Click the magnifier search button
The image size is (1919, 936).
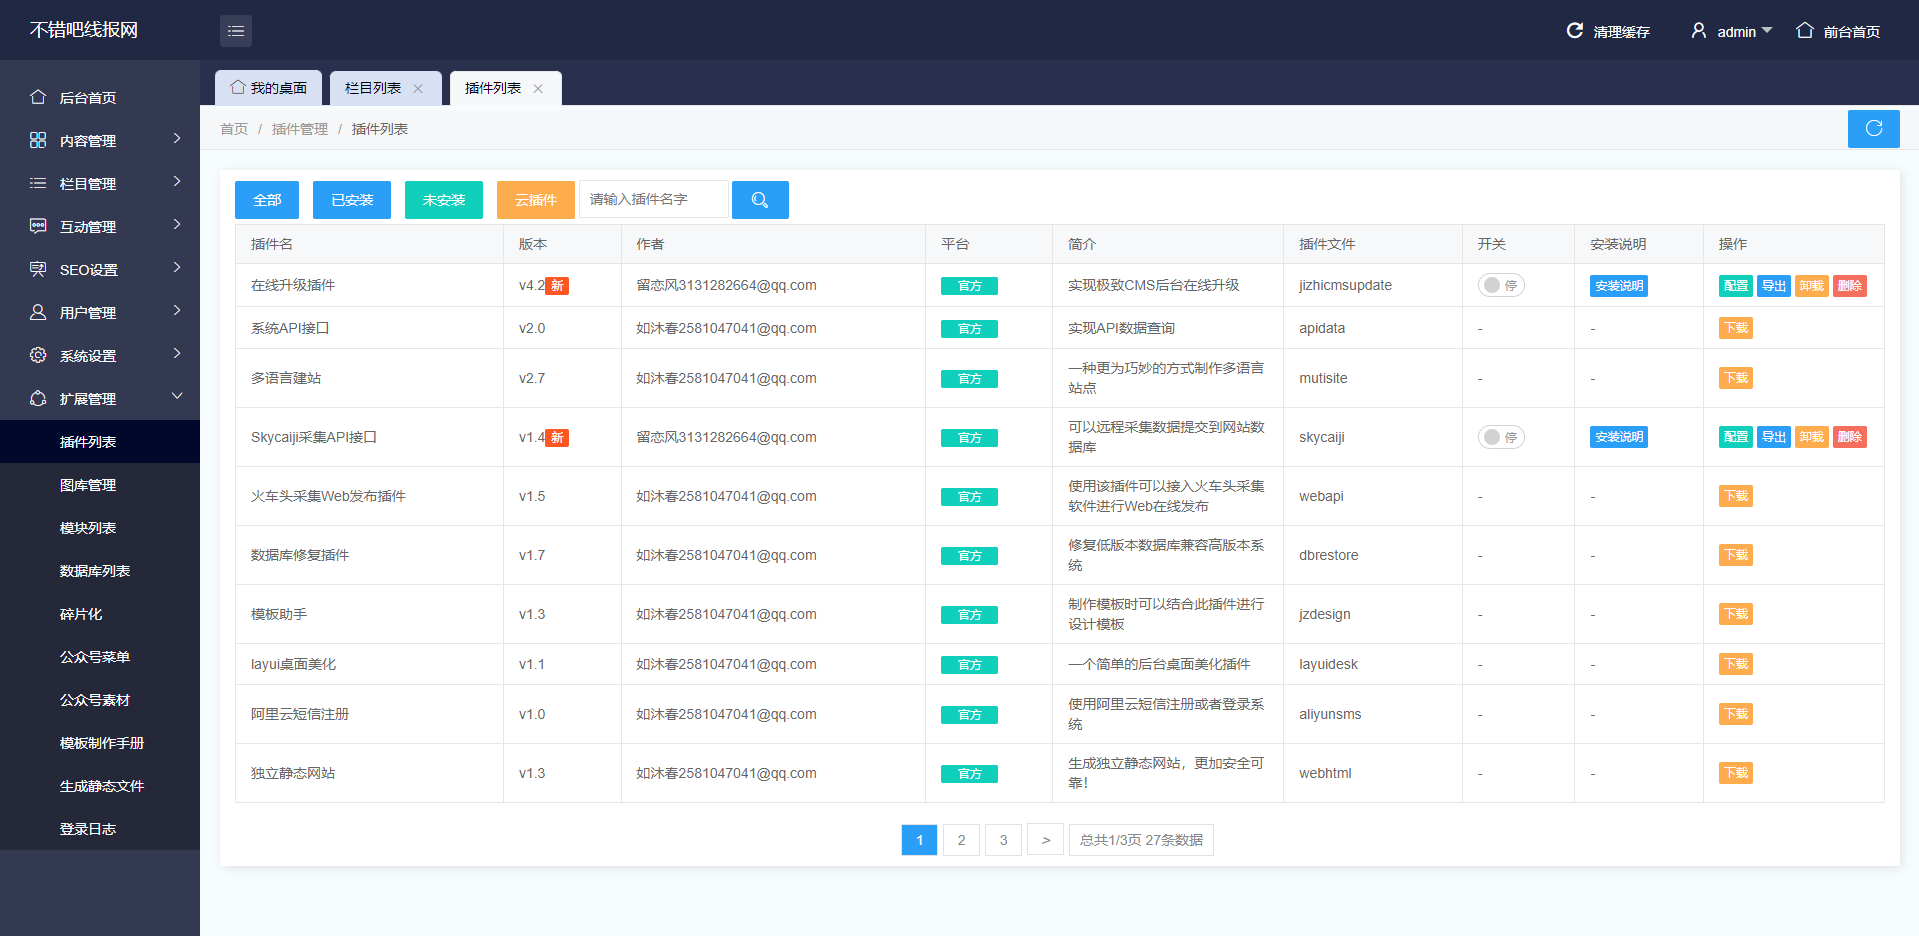pyautogui.click(x=760, y=200)
